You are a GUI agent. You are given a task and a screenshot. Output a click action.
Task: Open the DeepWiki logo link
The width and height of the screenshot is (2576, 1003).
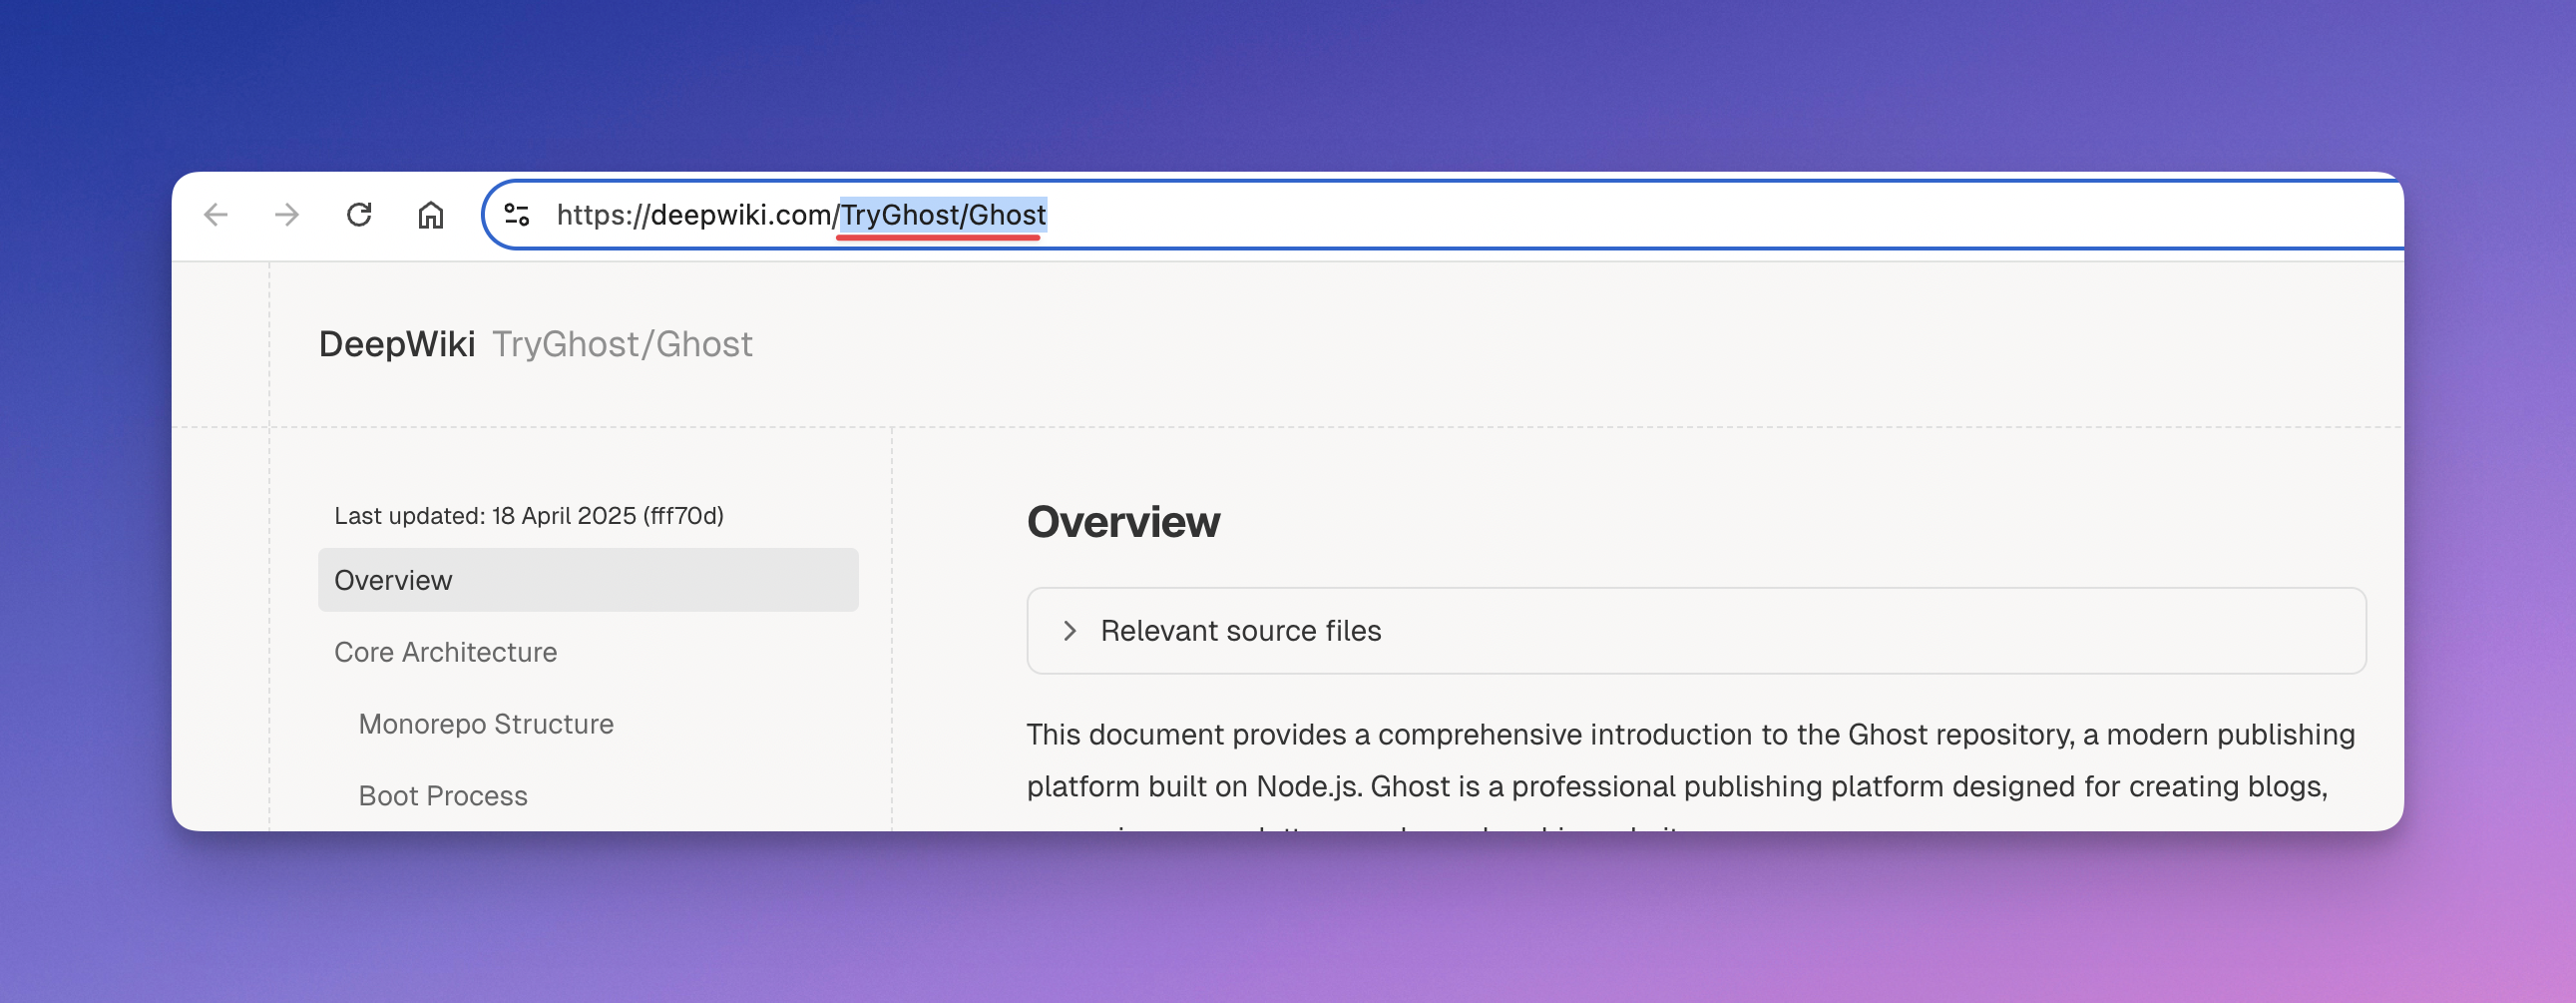coord(397,344)
